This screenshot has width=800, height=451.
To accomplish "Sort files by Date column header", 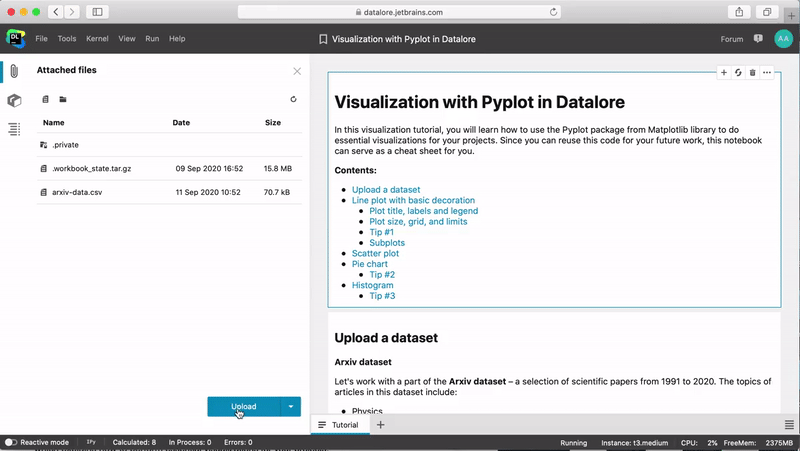I will pyautogui.click(x=181, y=123).
